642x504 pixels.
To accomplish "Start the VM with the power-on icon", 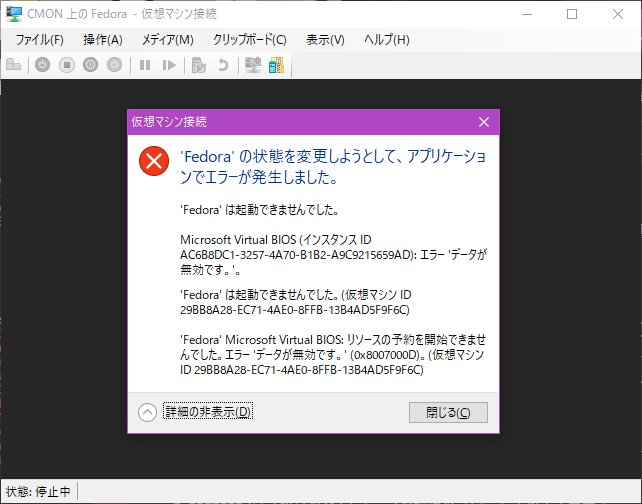I will pos(42,65).
